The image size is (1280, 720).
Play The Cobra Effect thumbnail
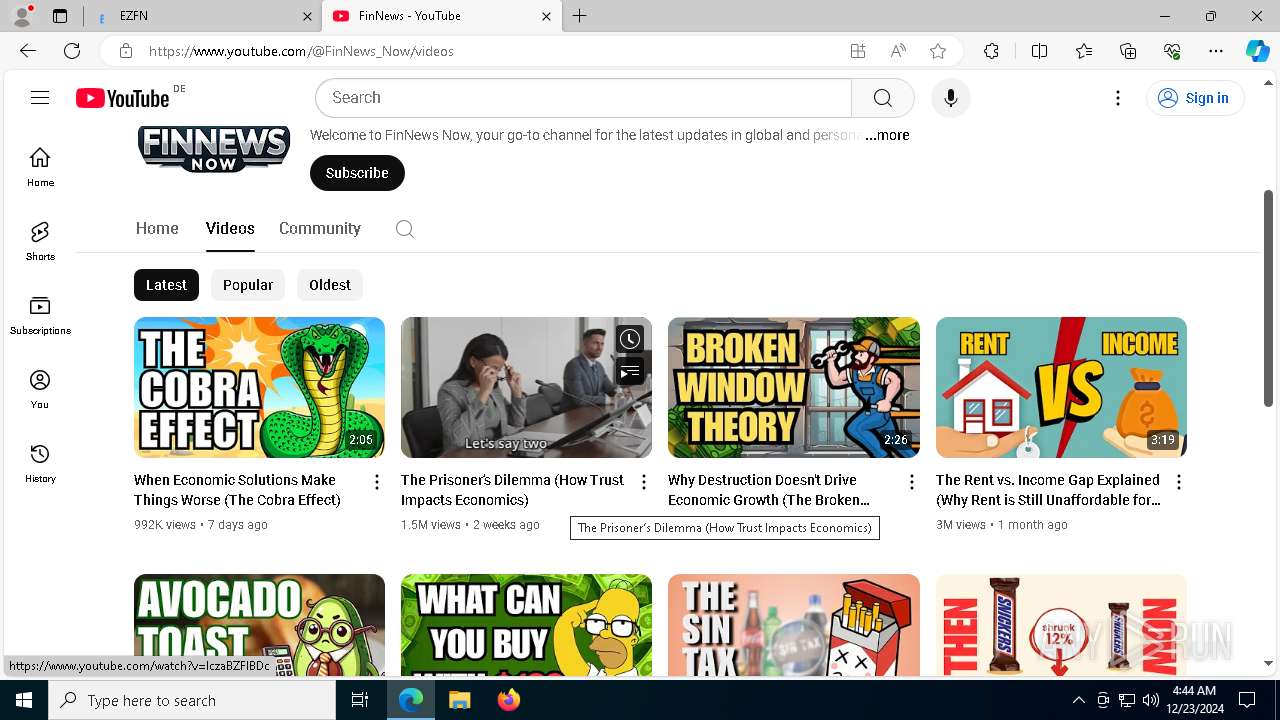point(259,387)
